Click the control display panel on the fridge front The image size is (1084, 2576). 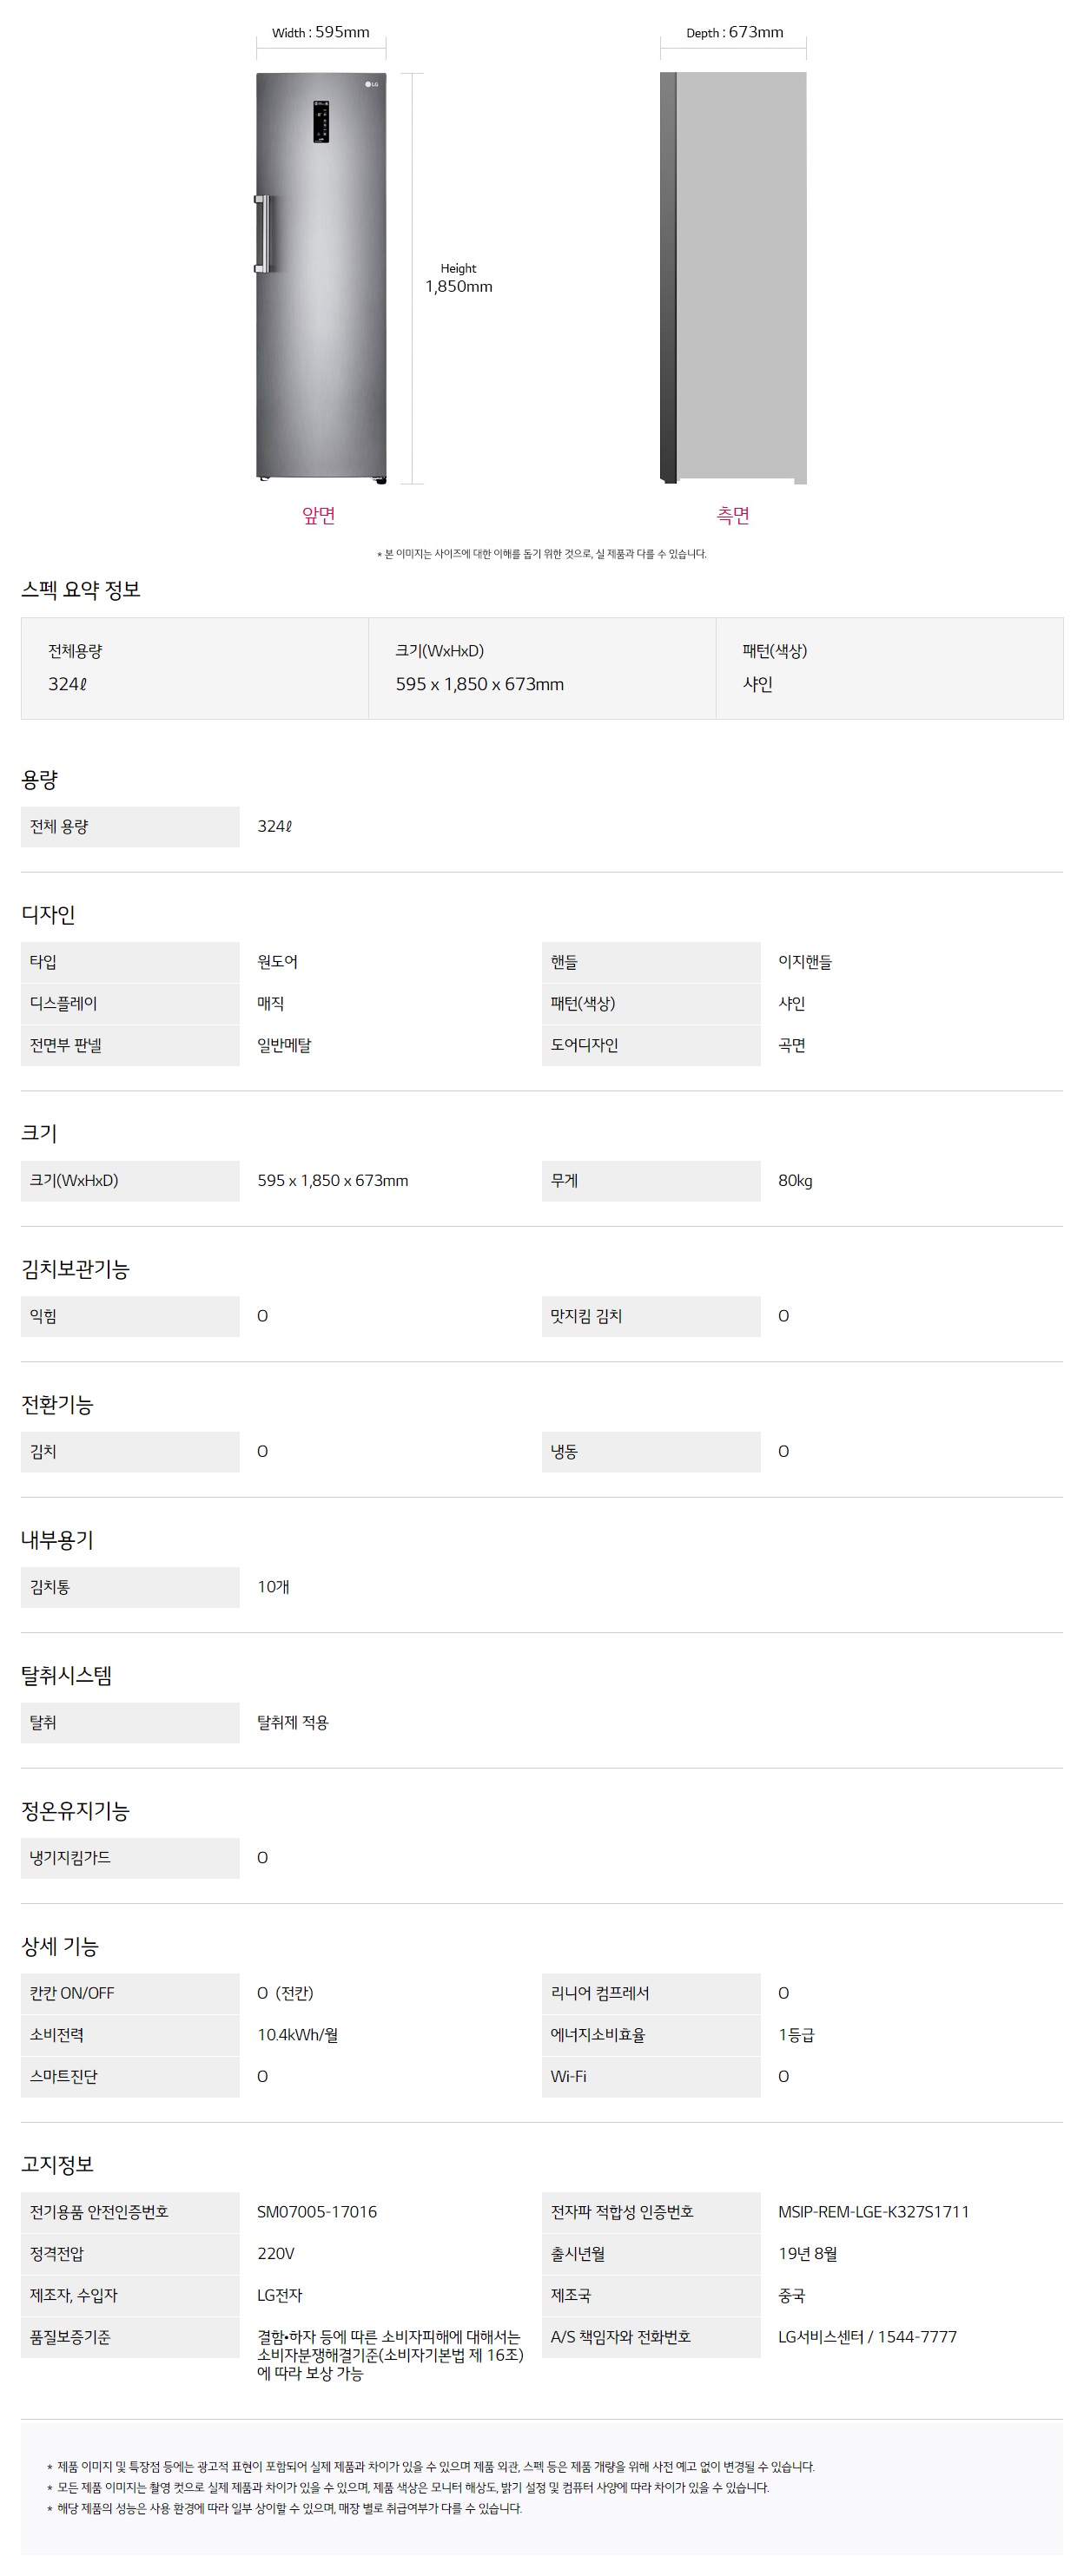321,121
